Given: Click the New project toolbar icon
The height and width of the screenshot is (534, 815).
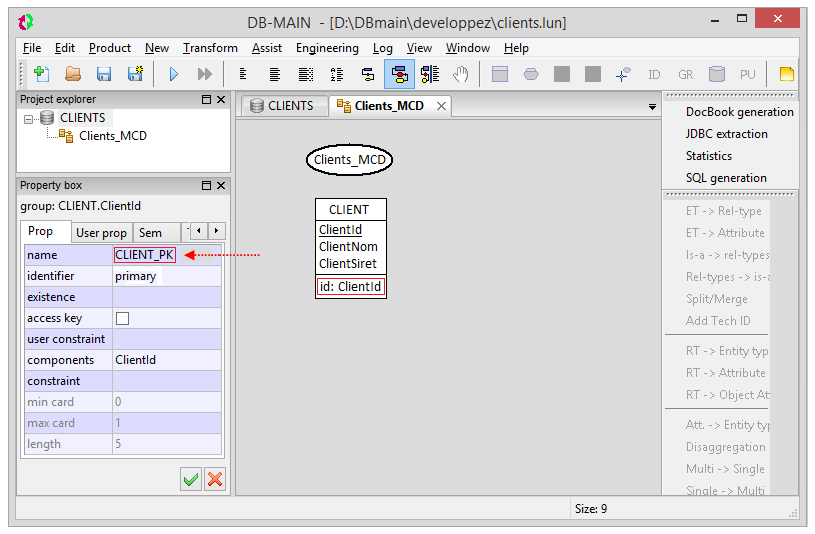Looking at the screenshot, I should pyautogui.click(x=41, y=74).
